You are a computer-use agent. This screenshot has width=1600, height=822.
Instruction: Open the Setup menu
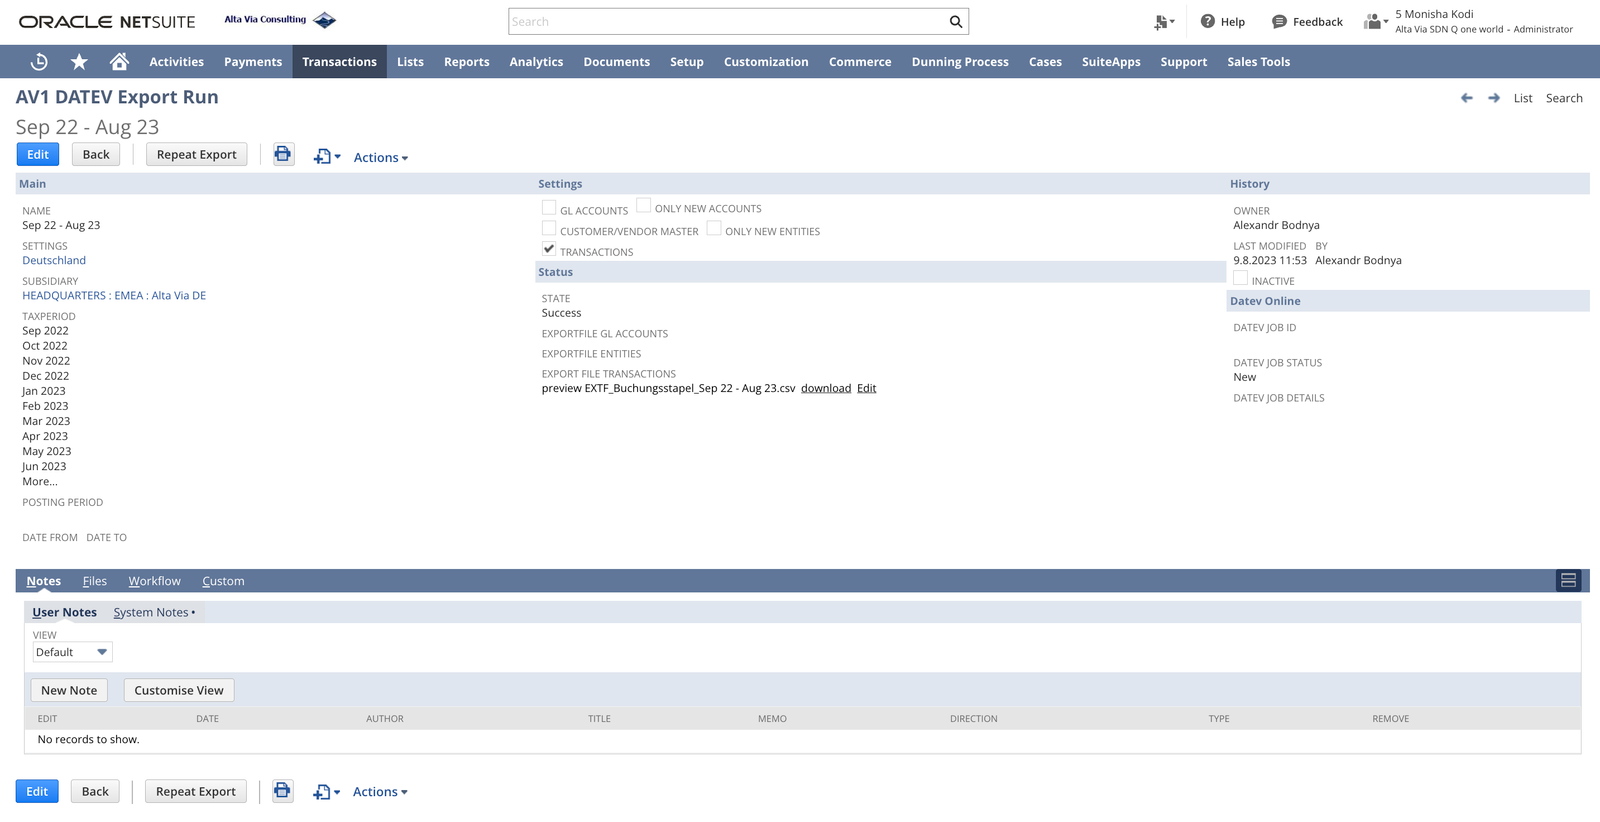[x=687, y=62]
